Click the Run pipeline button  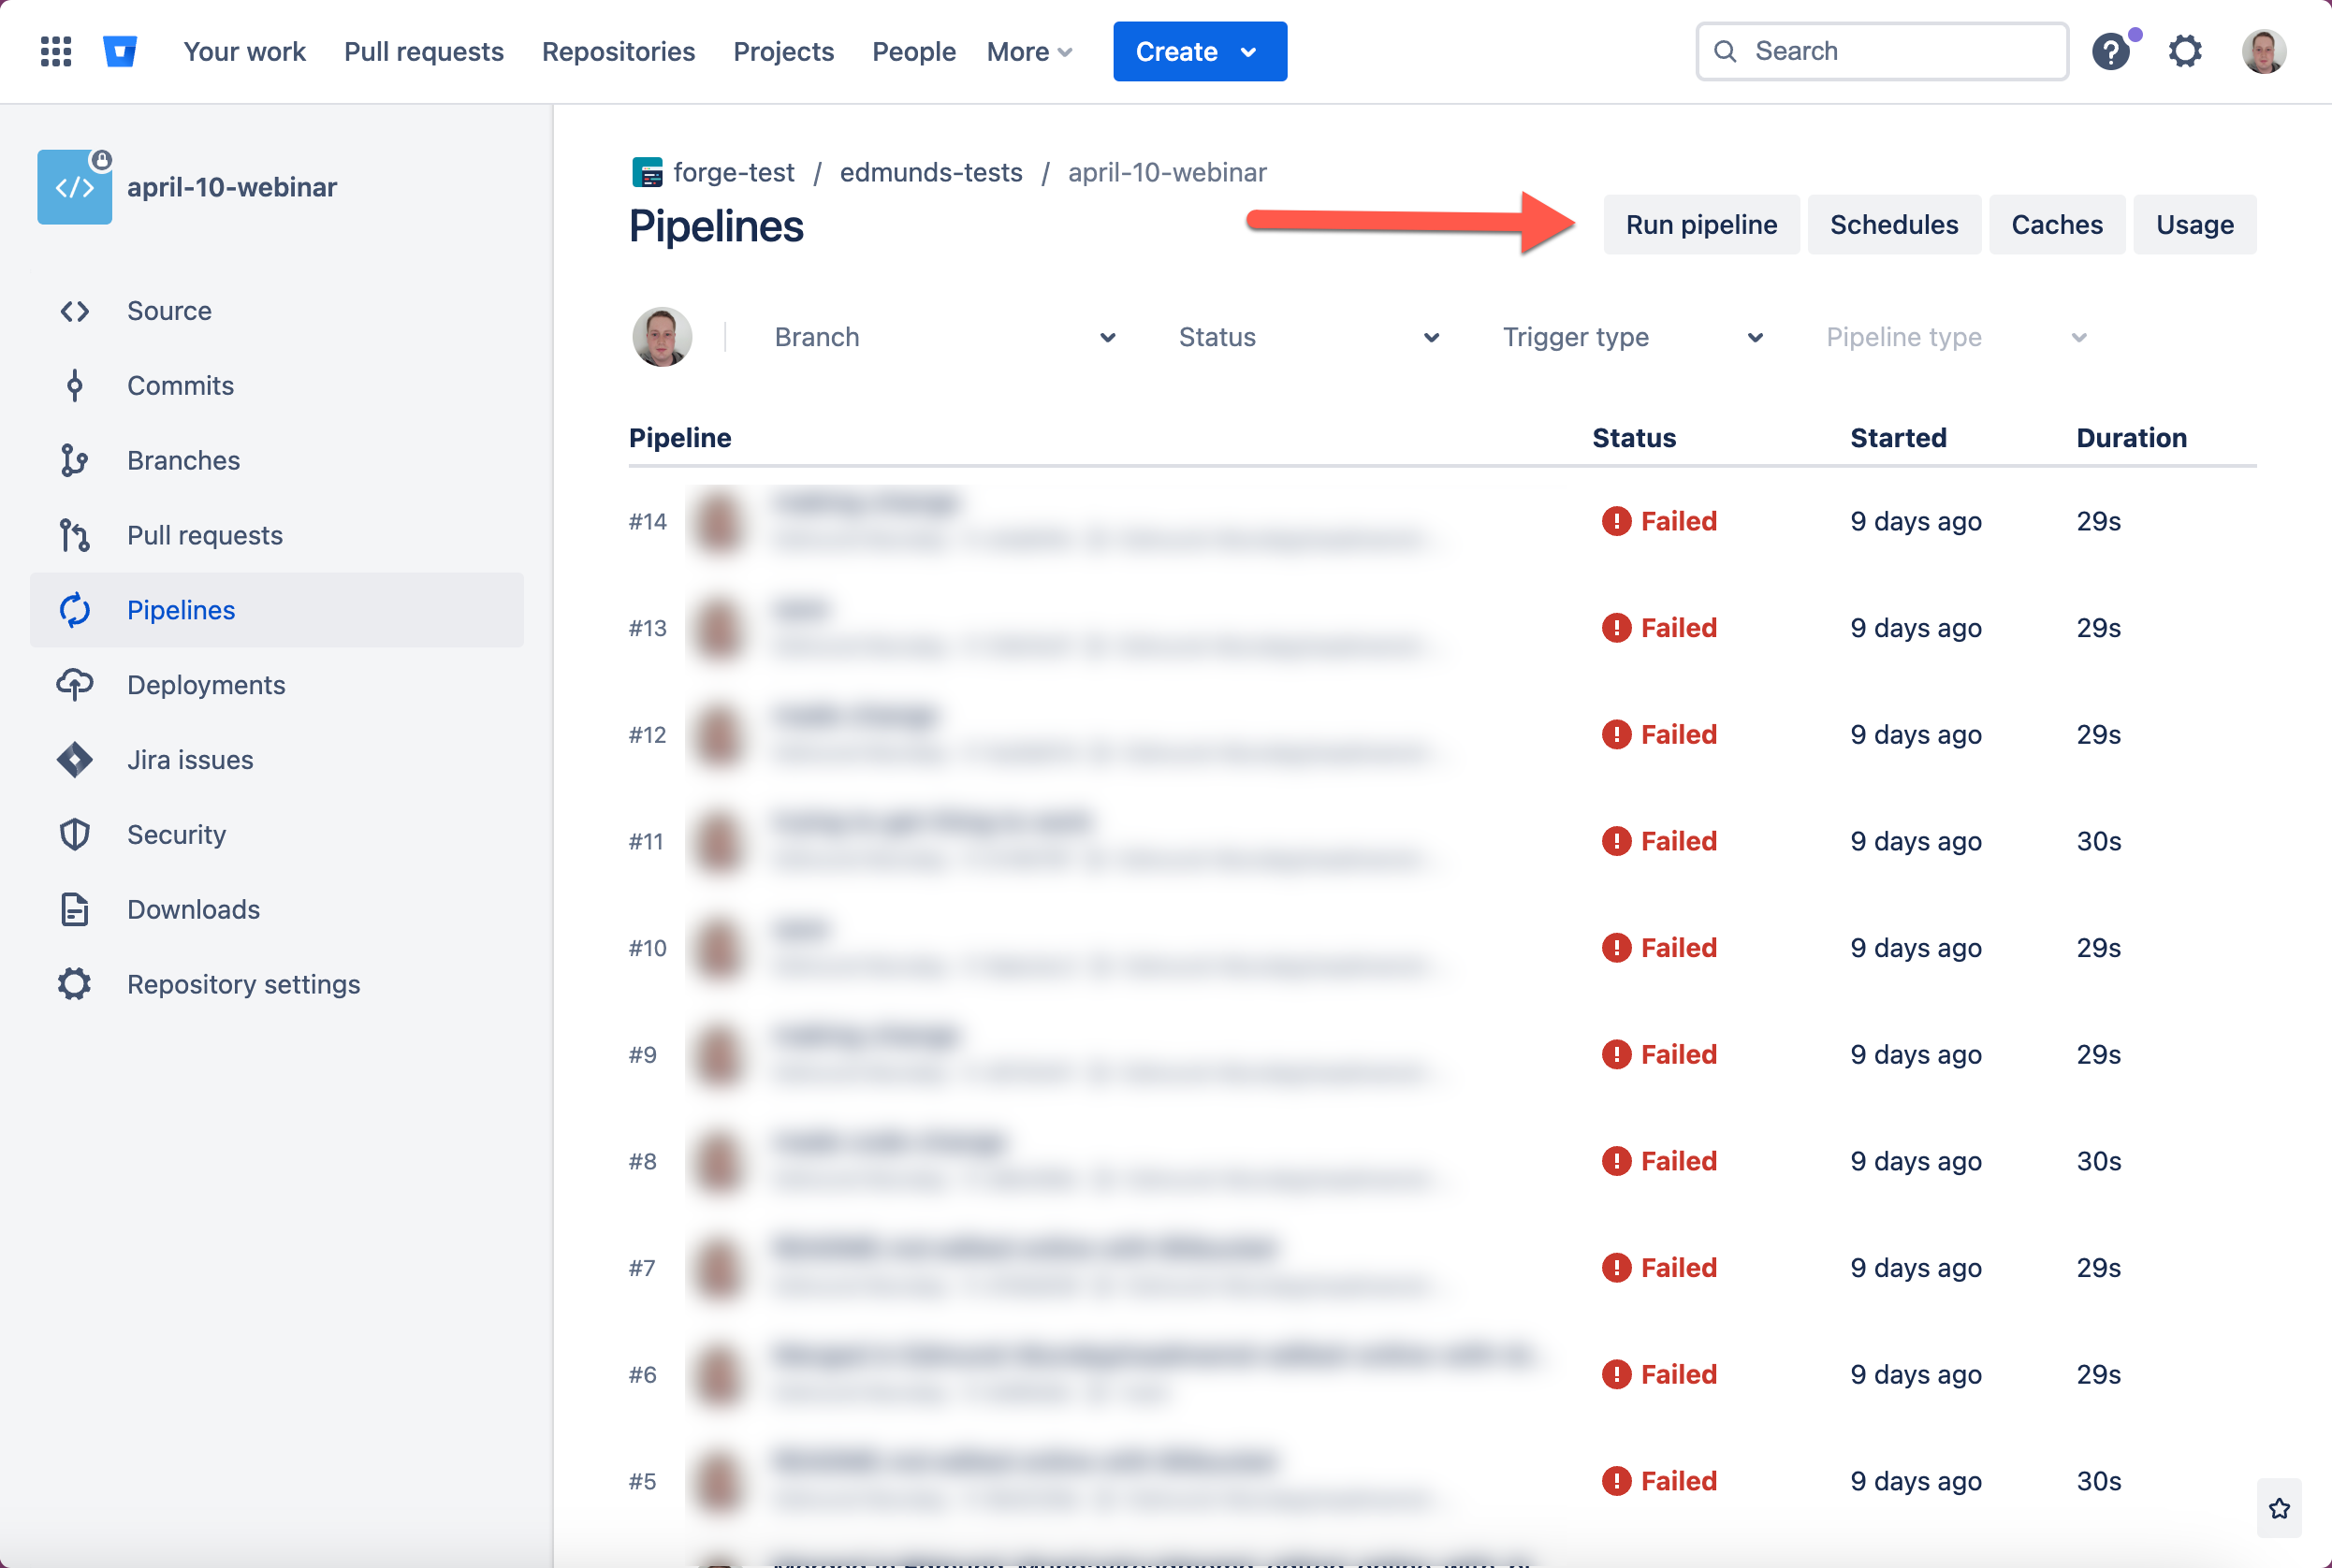[x=1700, y=224]
